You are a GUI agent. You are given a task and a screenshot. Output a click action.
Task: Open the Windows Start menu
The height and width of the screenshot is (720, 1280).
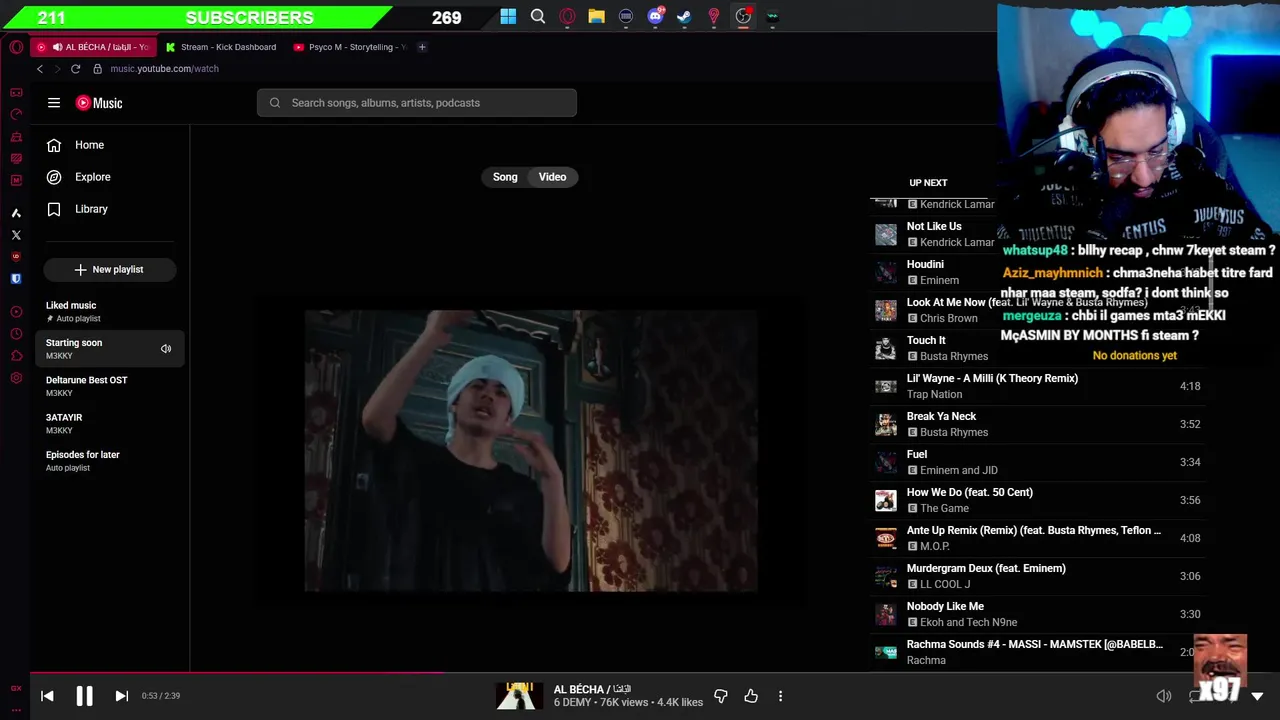(508, 16)
